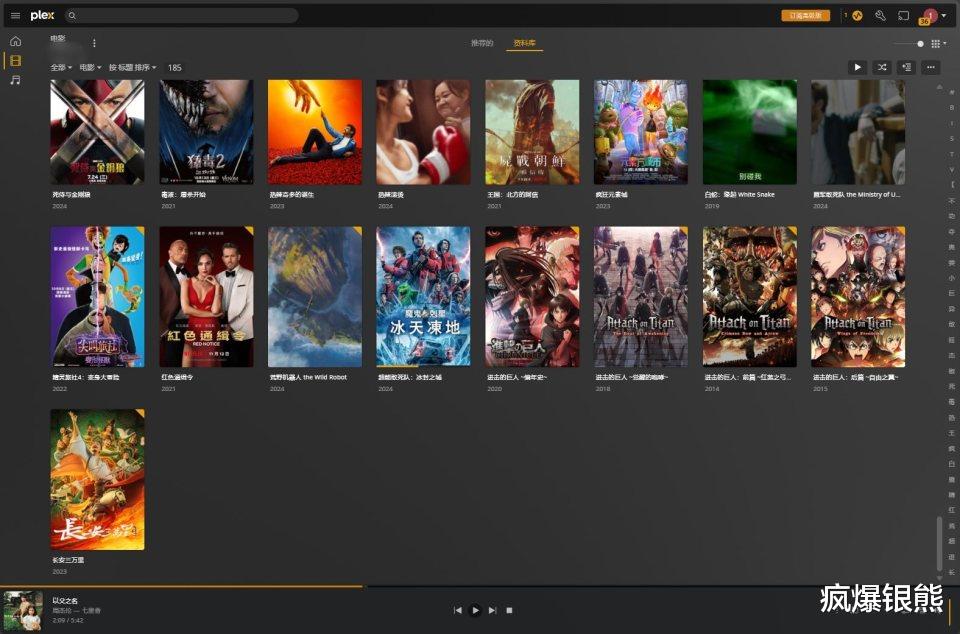
Task: Click the add to playlist icon
Action: [906, 67]
